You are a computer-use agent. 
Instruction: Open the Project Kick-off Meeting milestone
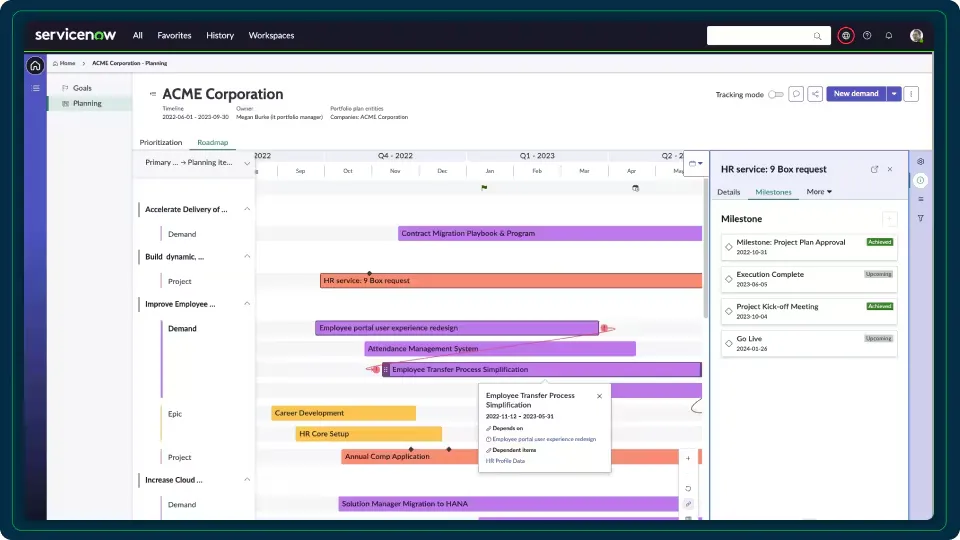coord(809,311)
